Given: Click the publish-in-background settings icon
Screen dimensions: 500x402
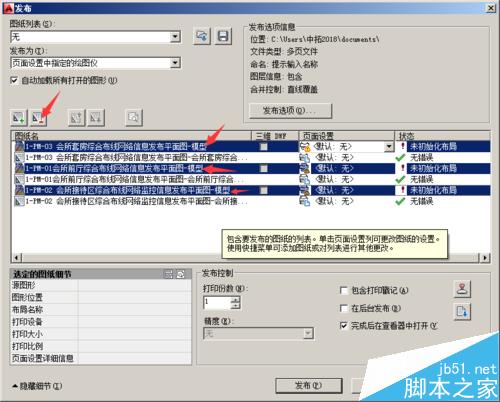Looking at the screenshot, I should (462, 311).
